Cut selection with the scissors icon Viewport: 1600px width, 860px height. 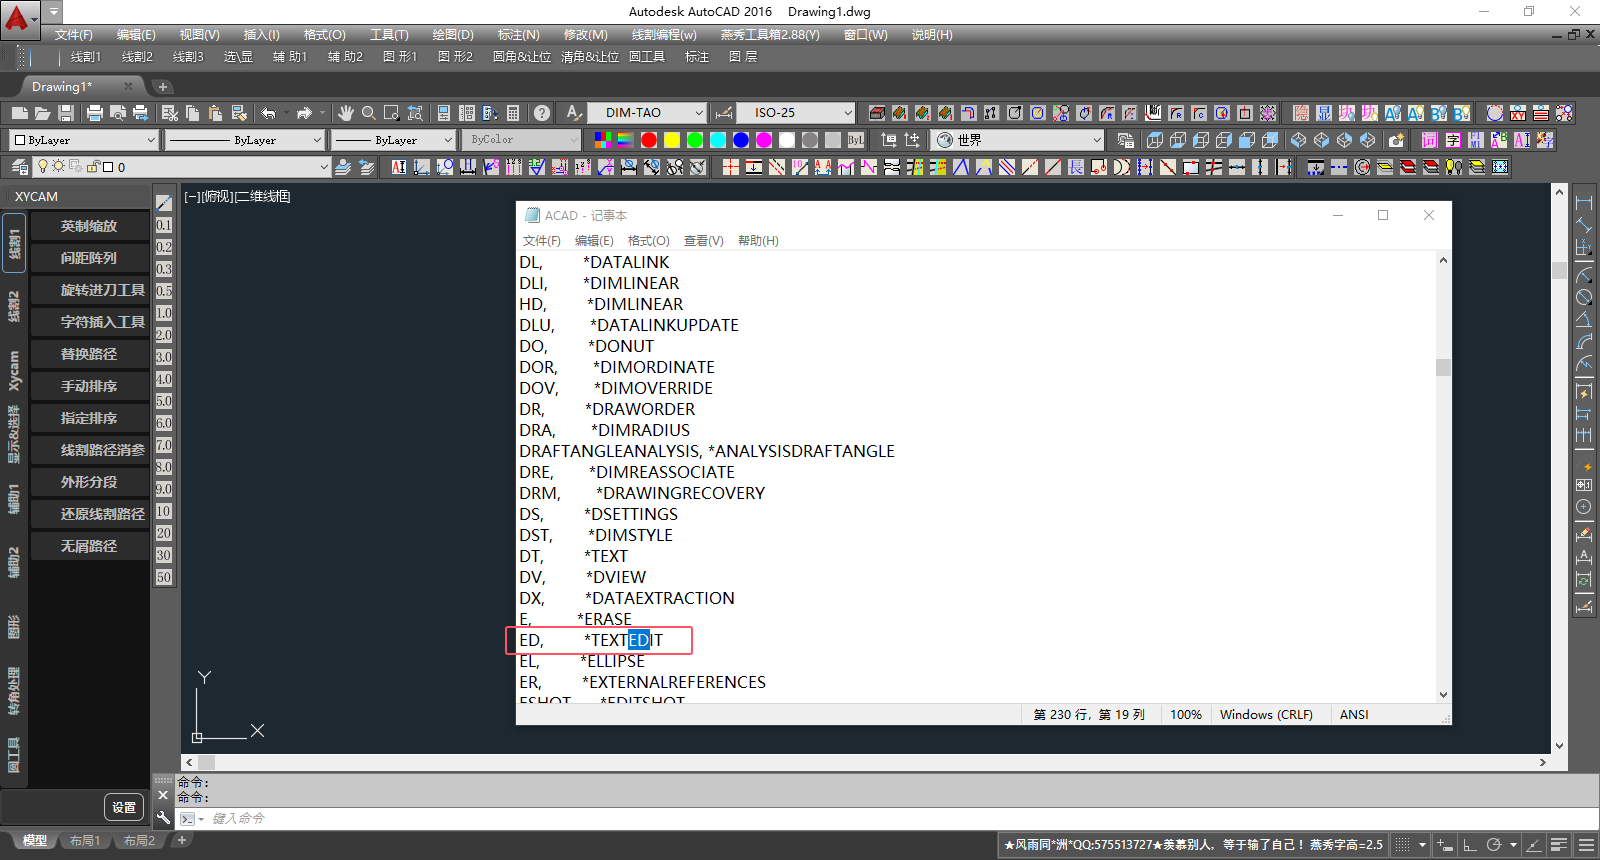[170, 113]
